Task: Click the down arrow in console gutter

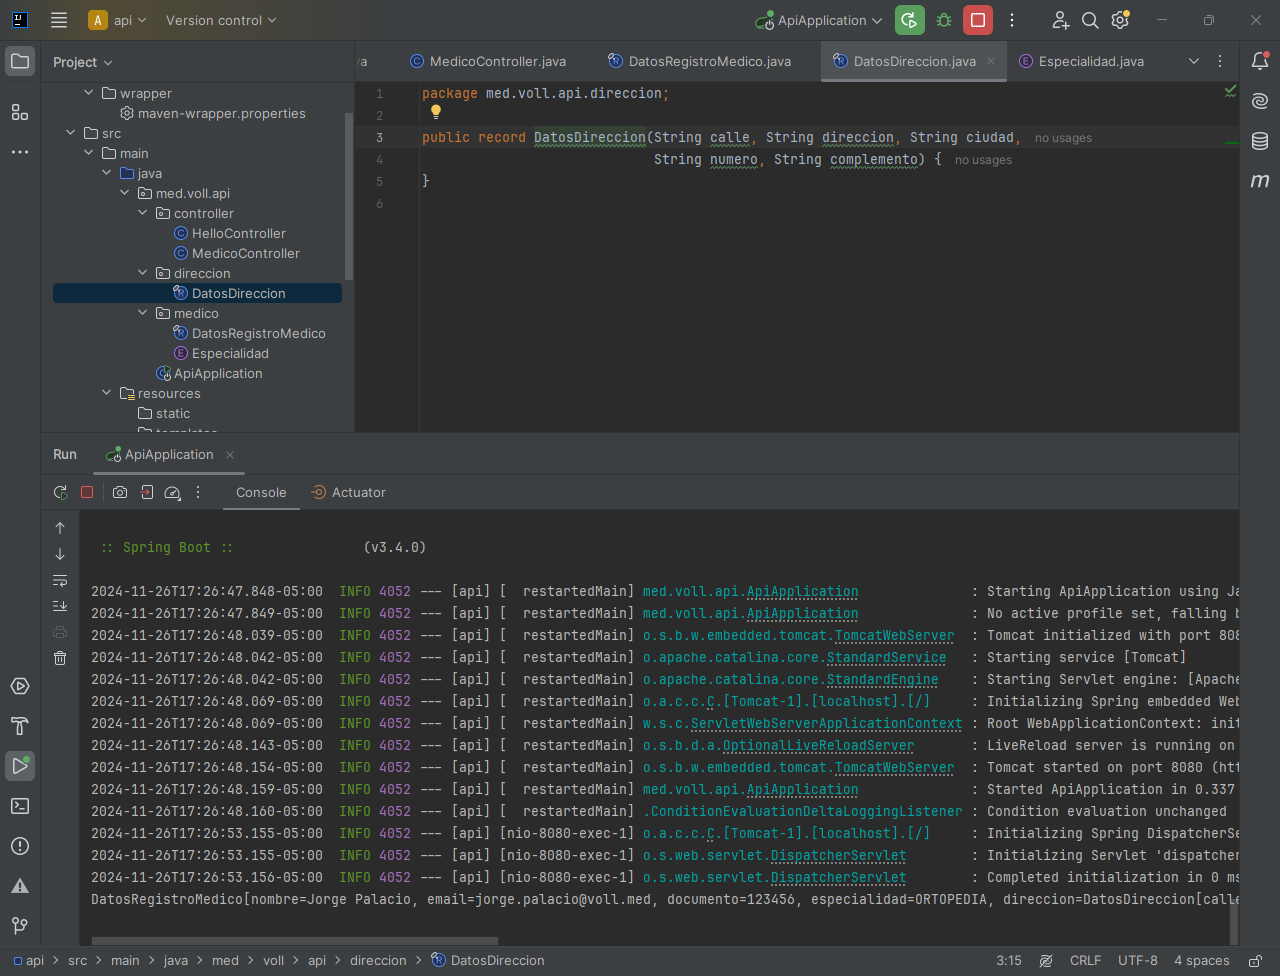Action: click(60, 554)
